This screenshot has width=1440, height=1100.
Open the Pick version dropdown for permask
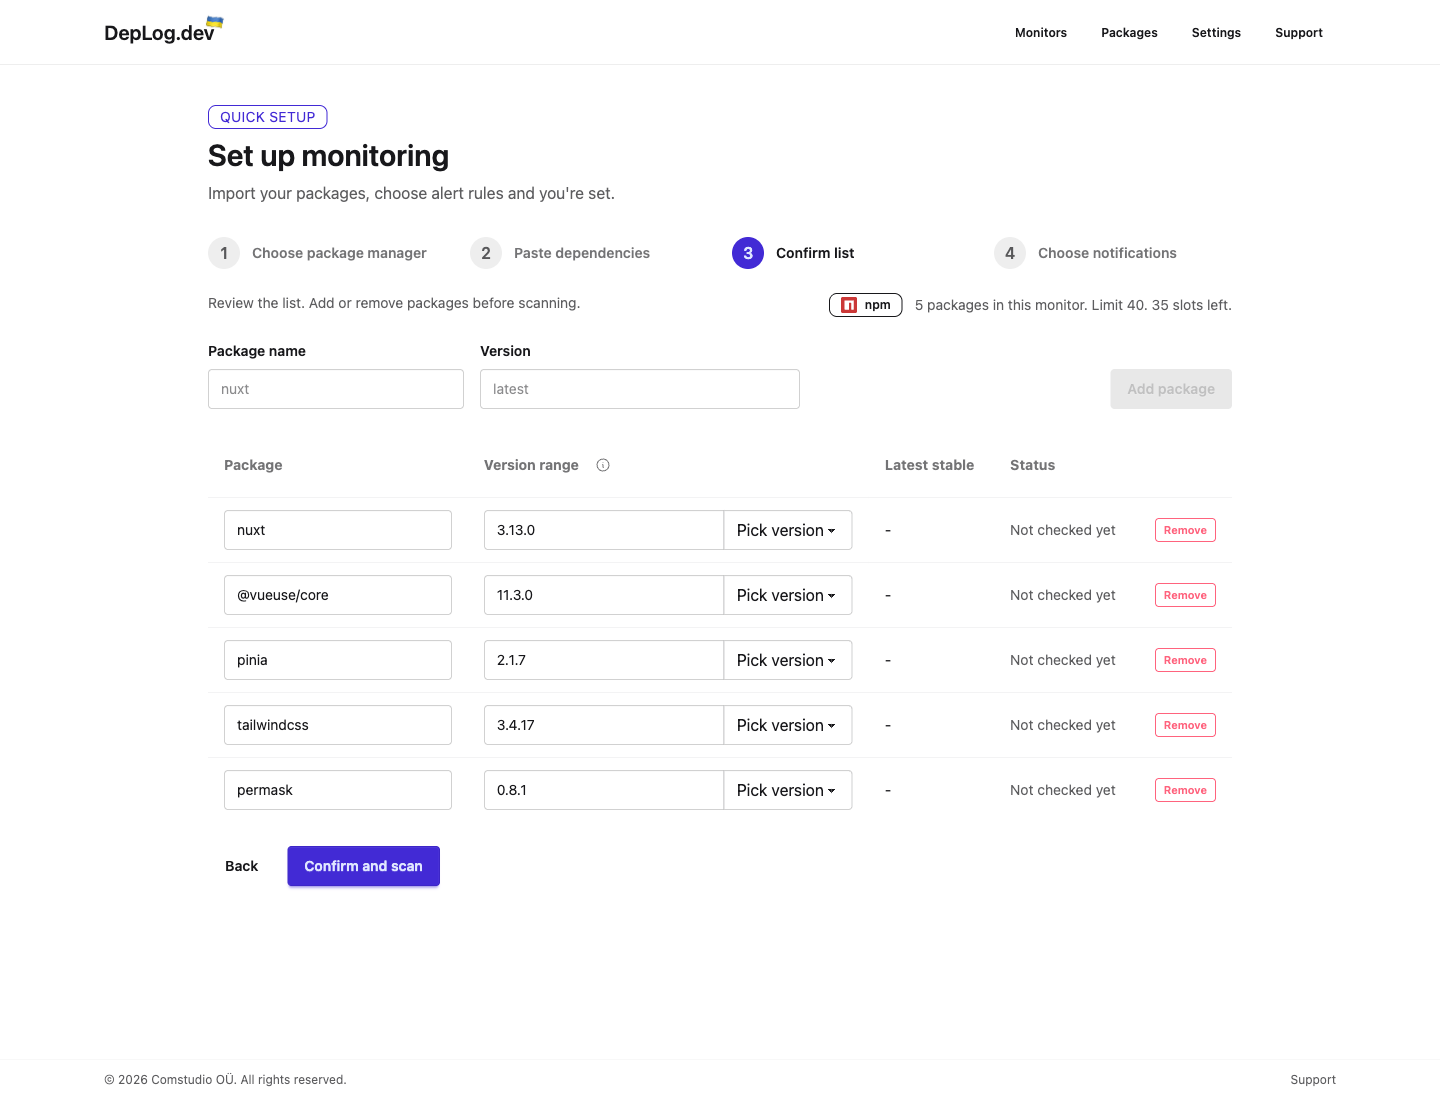point(787,790)
